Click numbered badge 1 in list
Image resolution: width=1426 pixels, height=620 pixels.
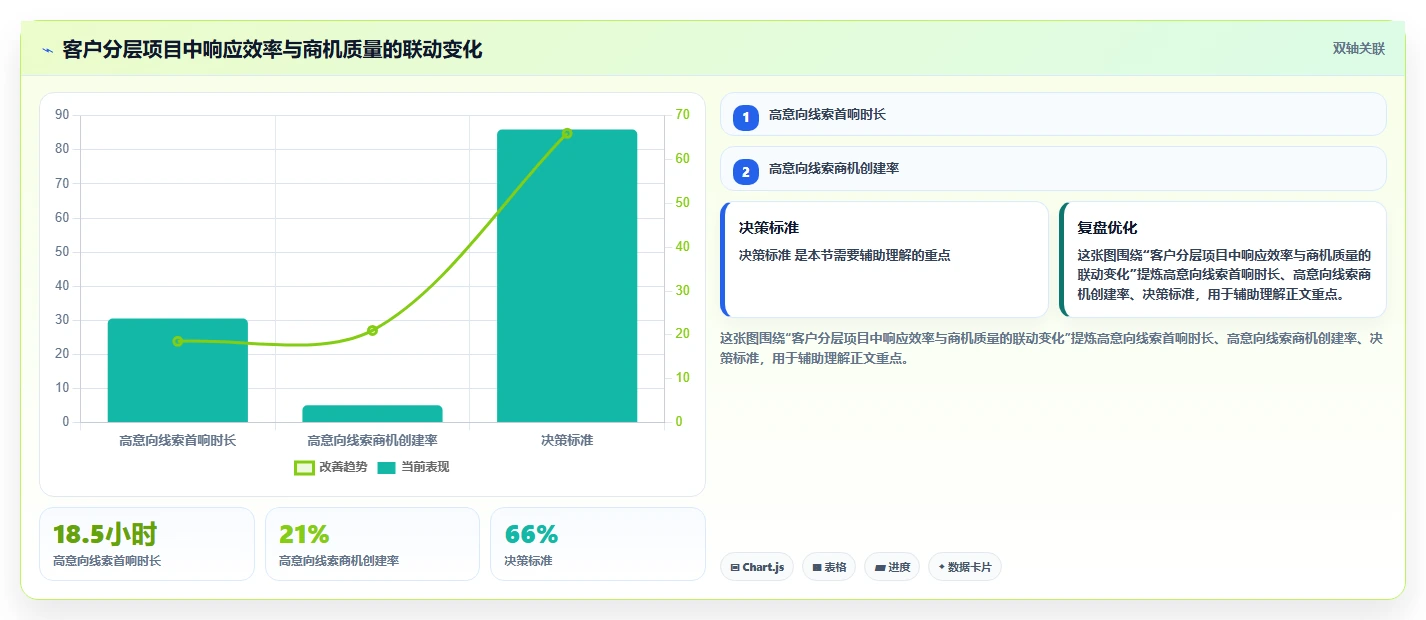click(x=745, y=116)
